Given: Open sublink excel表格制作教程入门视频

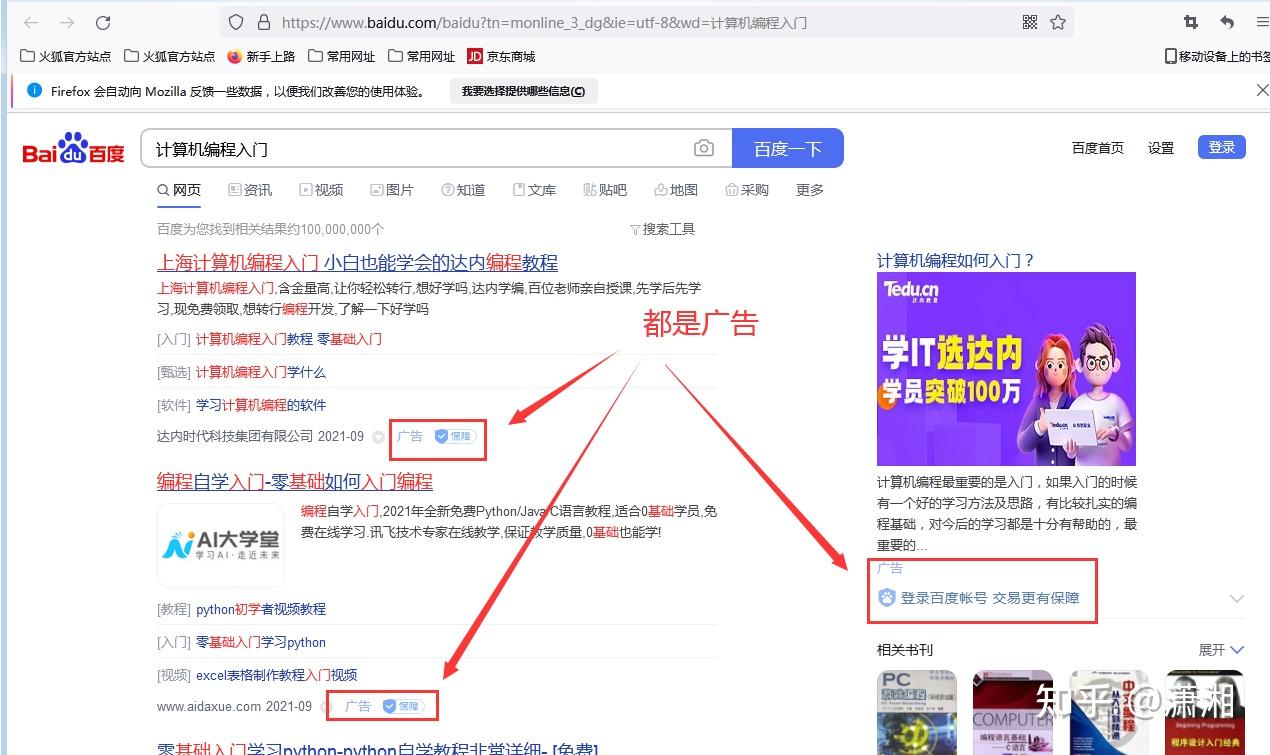Looking at the screenshot, I should point(277,675).
